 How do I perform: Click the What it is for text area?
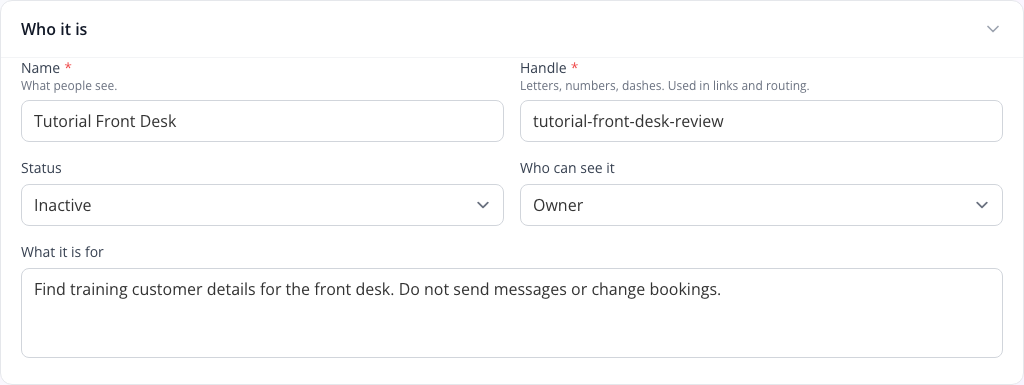tap(512, 313)
